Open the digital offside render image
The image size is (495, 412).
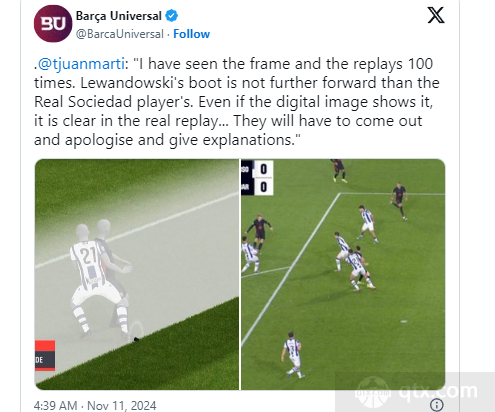(x=137, y=274)
